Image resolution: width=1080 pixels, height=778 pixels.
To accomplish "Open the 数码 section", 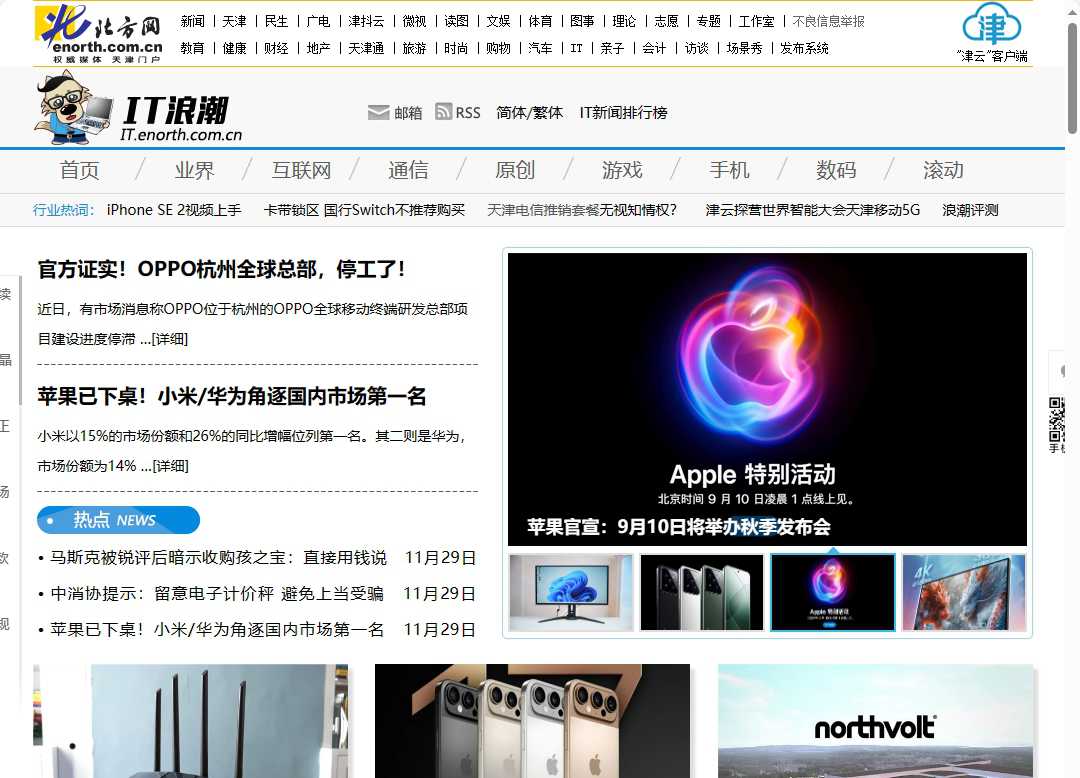I will 836,170.
